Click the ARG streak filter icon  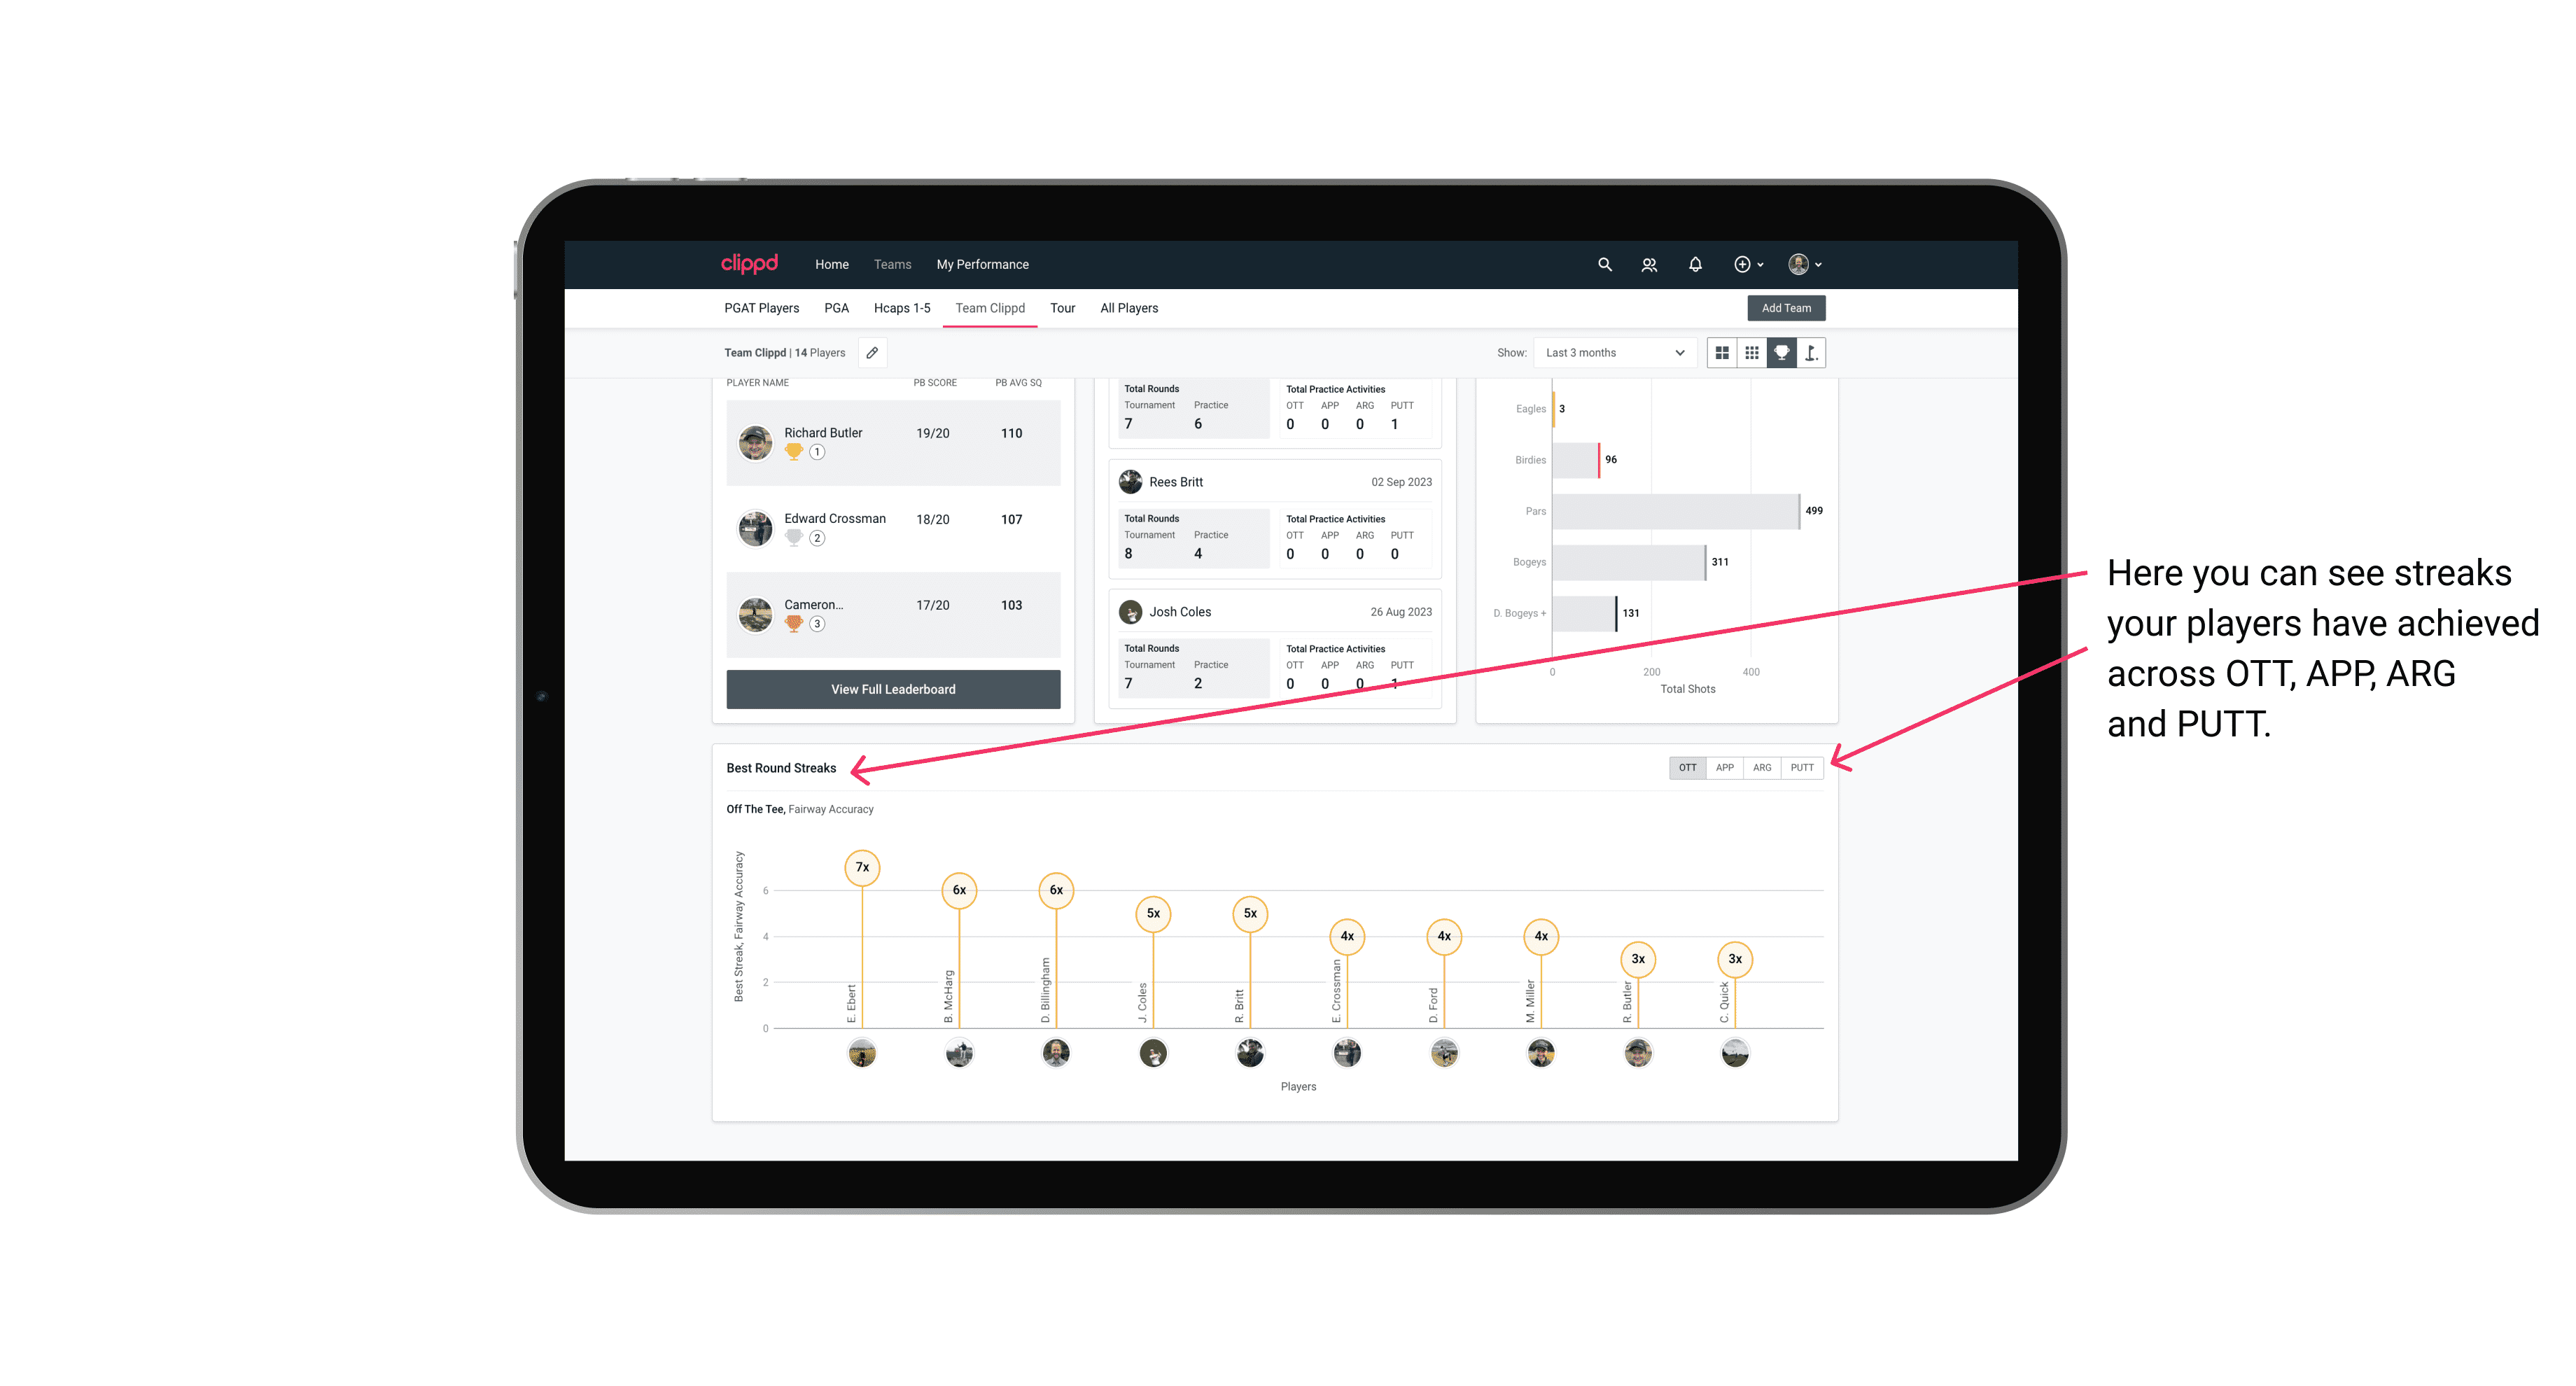click(1764, 766)
